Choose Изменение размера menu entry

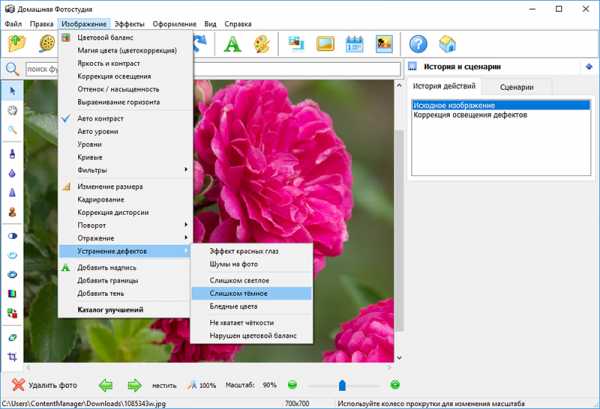click(126, 186)
